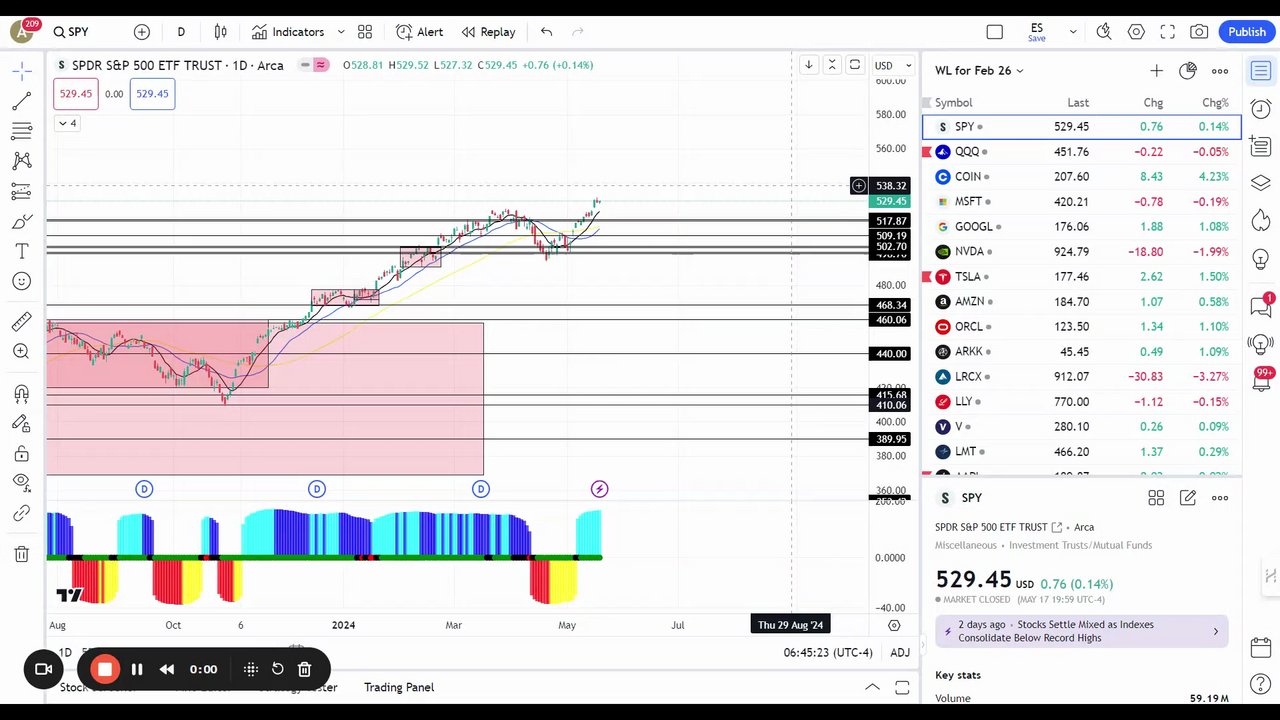
Task: Enter fullscreen mode icon
Action: (1167, 32)
